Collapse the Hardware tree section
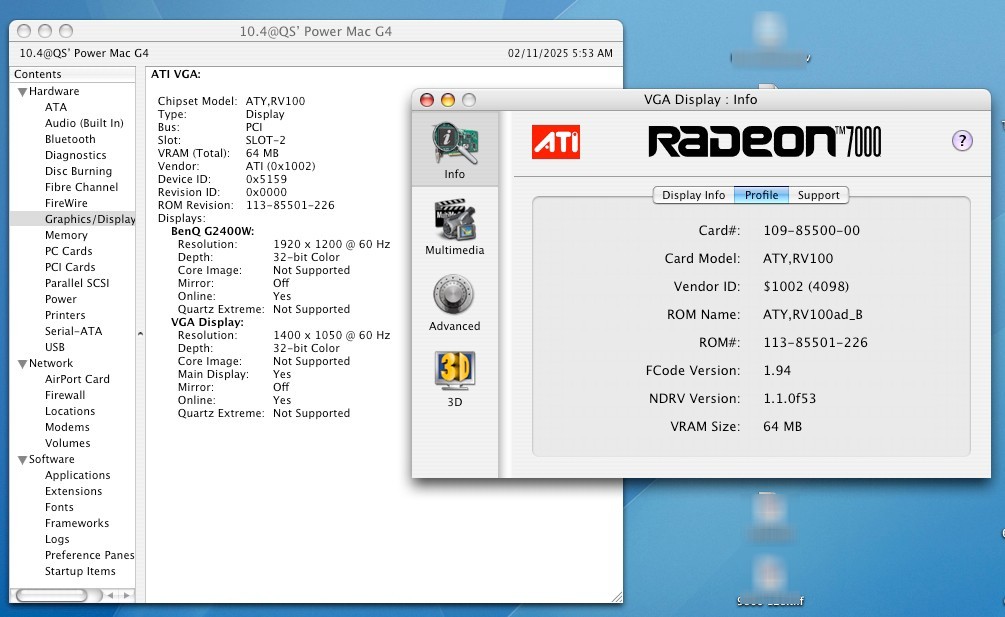The image size is (1005, 617). tap(22, 92)
